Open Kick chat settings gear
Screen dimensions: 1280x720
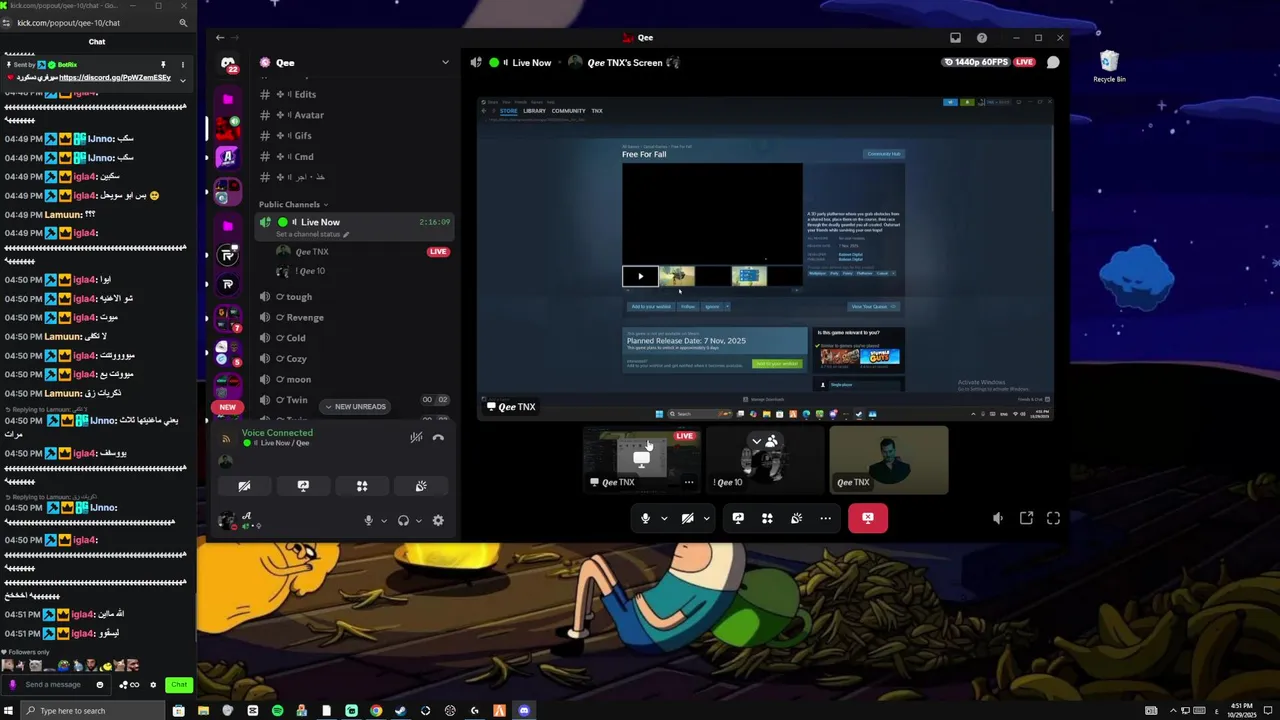pos(153,685)
